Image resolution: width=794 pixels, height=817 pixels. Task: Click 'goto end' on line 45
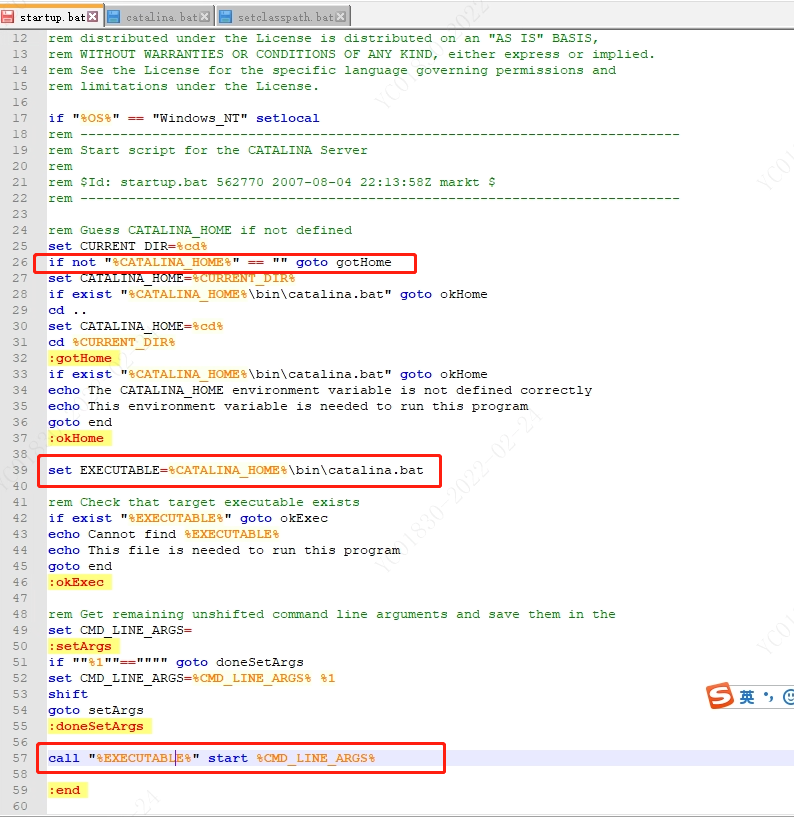point(80,566)
